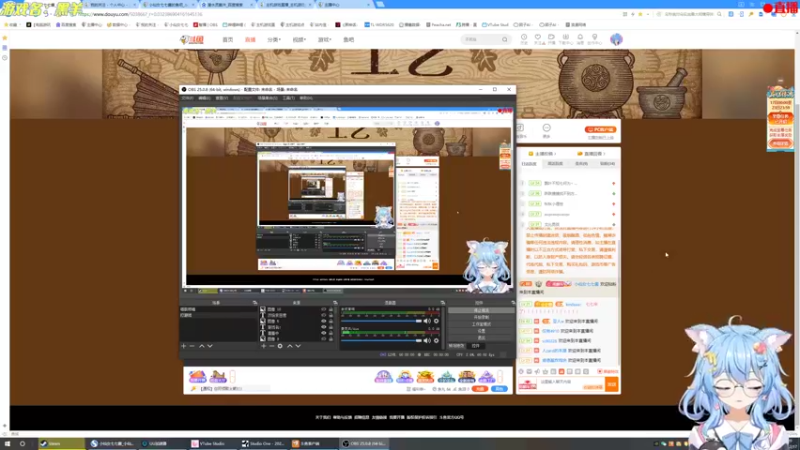Open 主播空间 link arrow in chat panel

click(555, 154)
